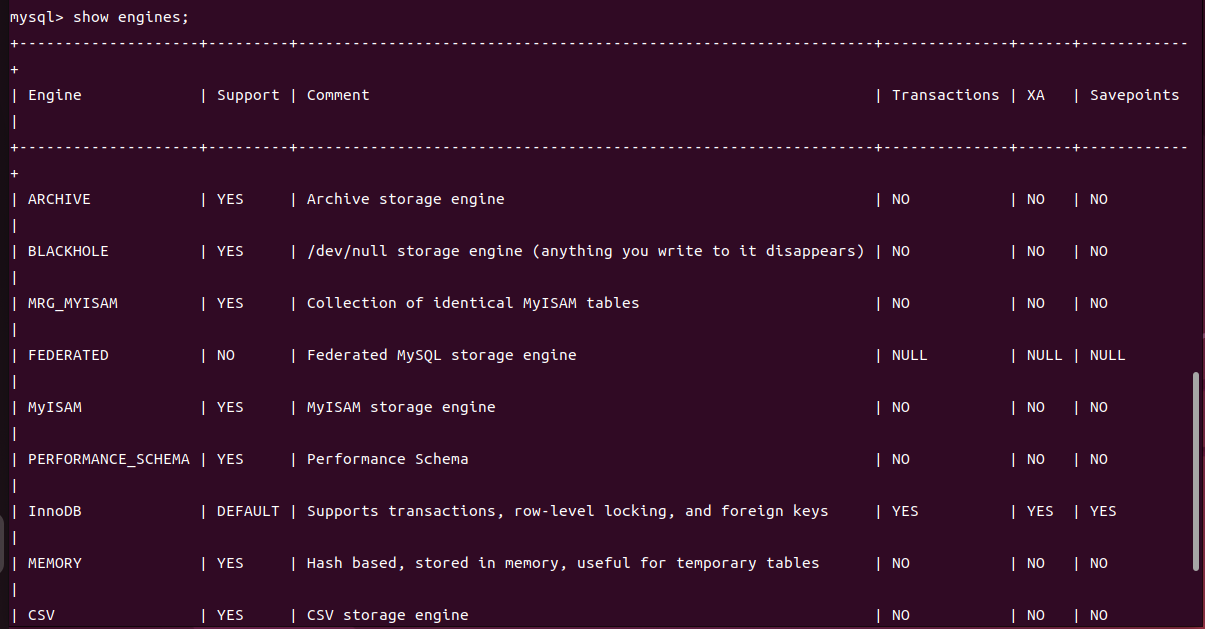This screenshot has width=1205, height=629.
Task: Click the 'mysql>' prompt
Action: tap(37, 17)
